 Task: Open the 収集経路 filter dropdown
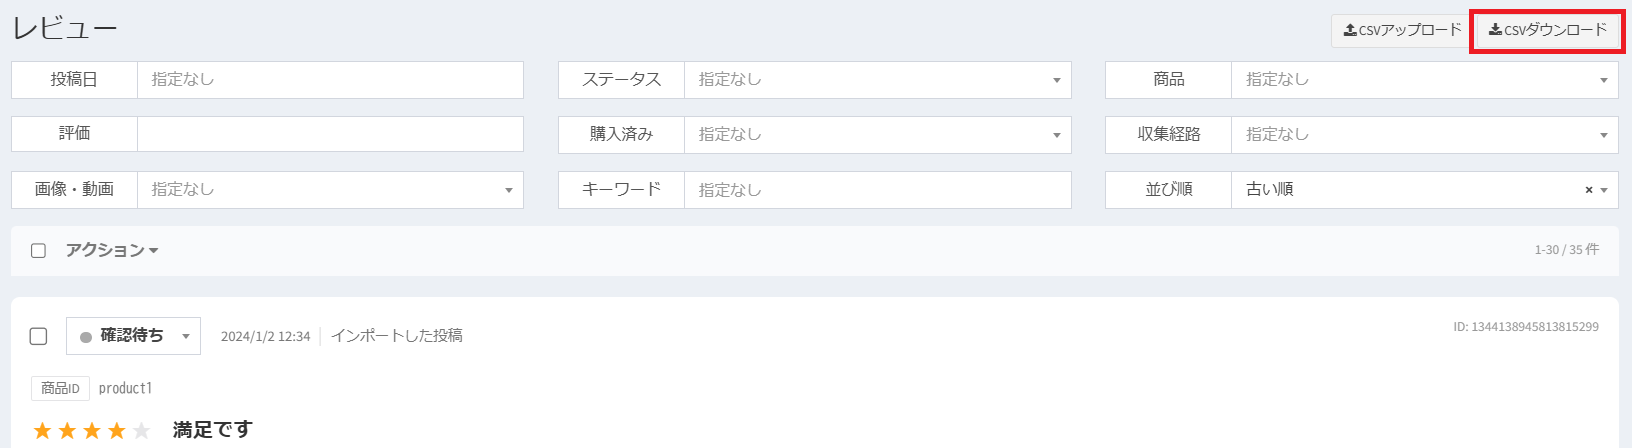1424,135
